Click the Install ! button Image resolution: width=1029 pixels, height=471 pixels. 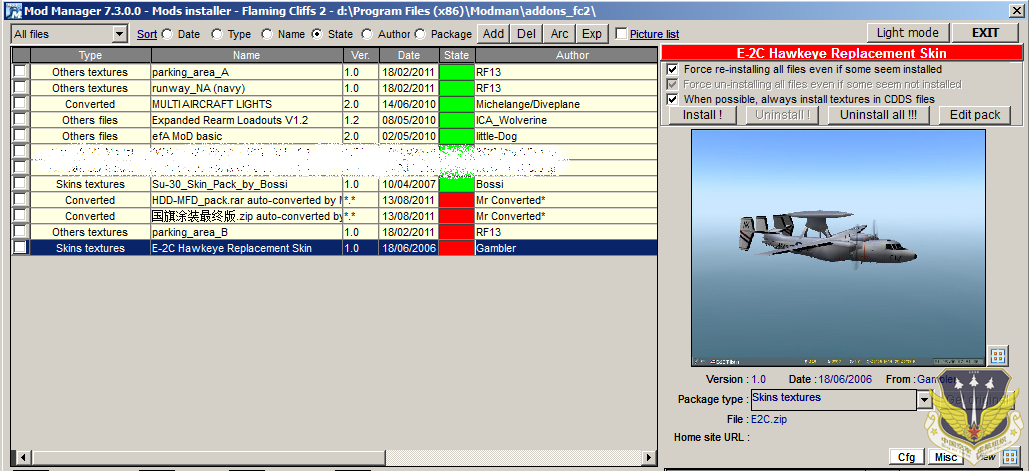coord(702,115)
